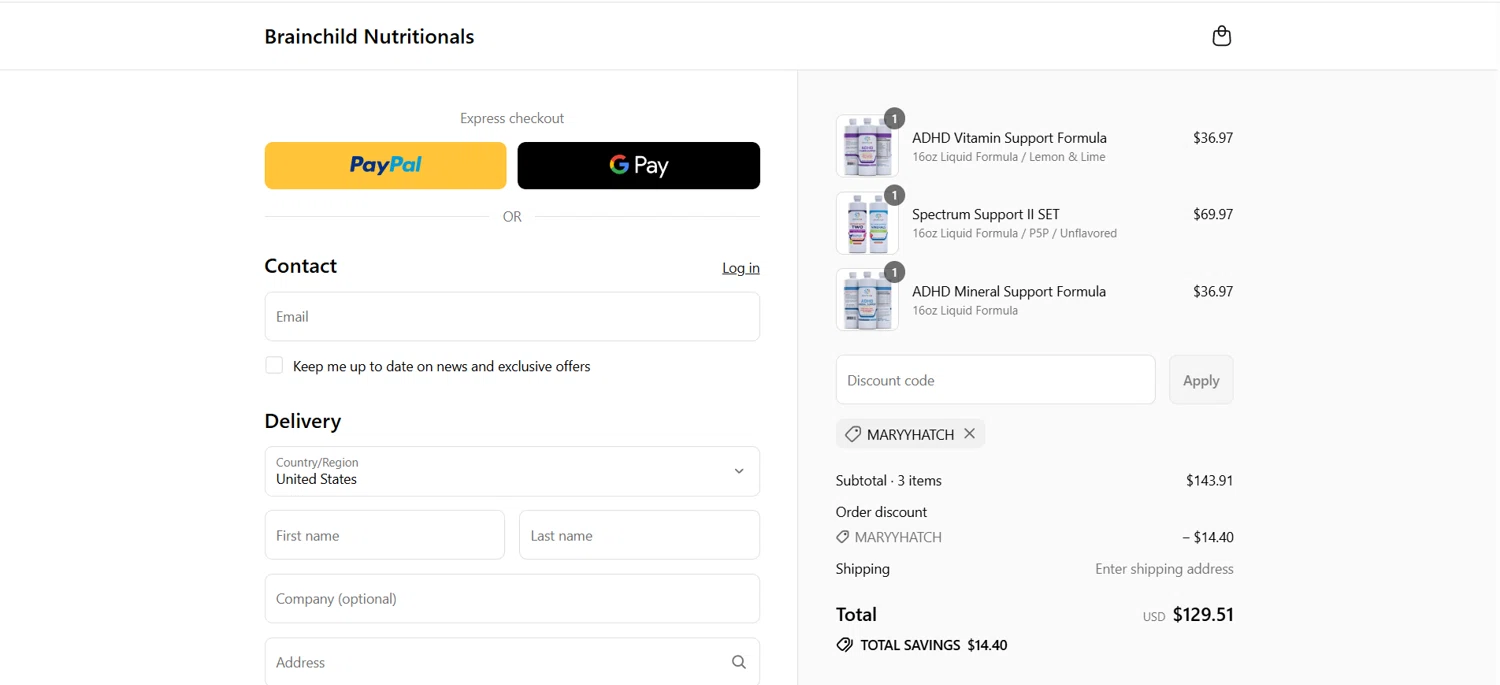Open the shopping bag cart icon
The image size is (1500, 685).
click(x=1221, y=36)
